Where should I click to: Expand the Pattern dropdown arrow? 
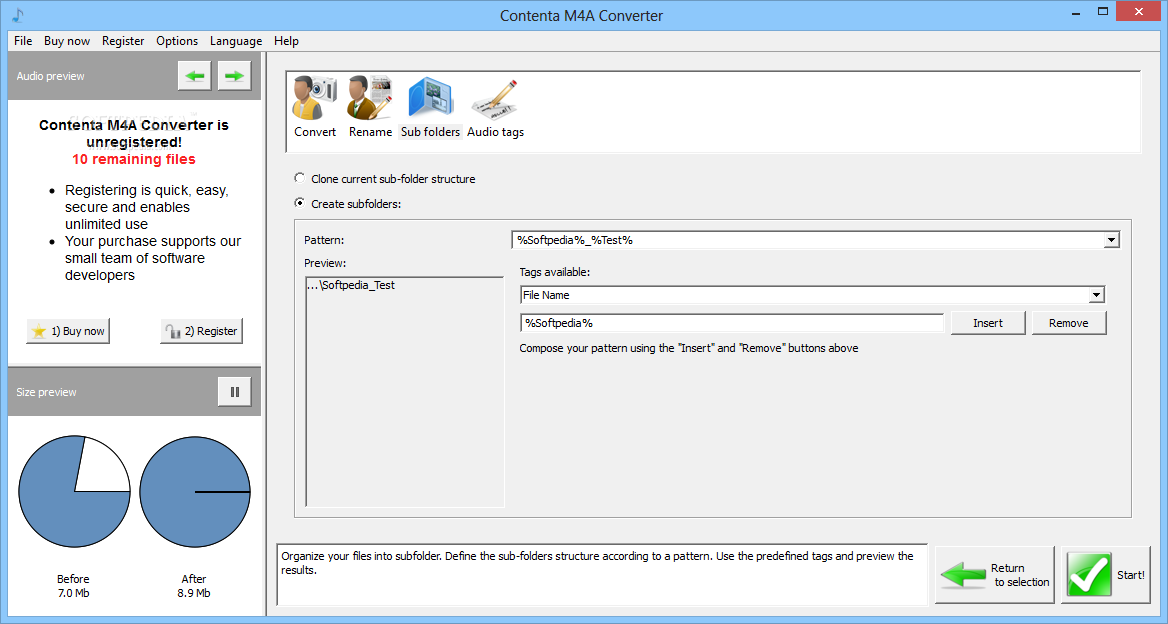(1111, 240)
